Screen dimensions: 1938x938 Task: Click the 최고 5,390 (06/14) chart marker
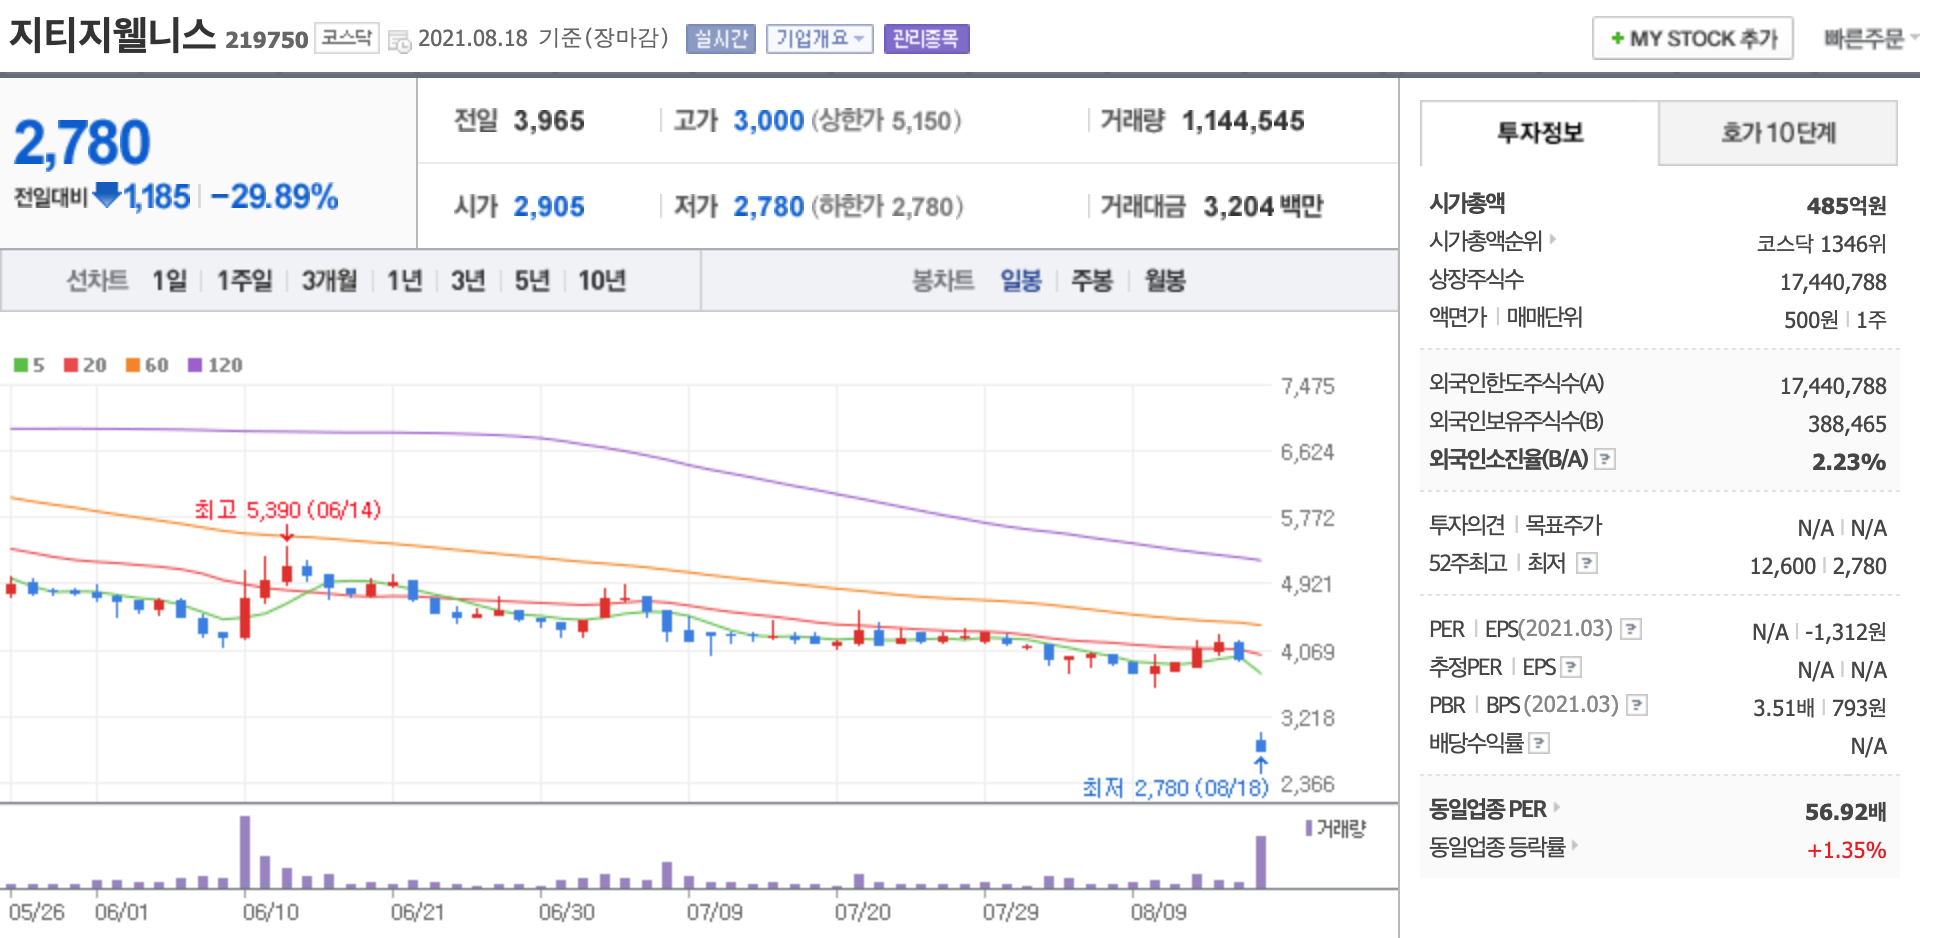pos(288,510)
